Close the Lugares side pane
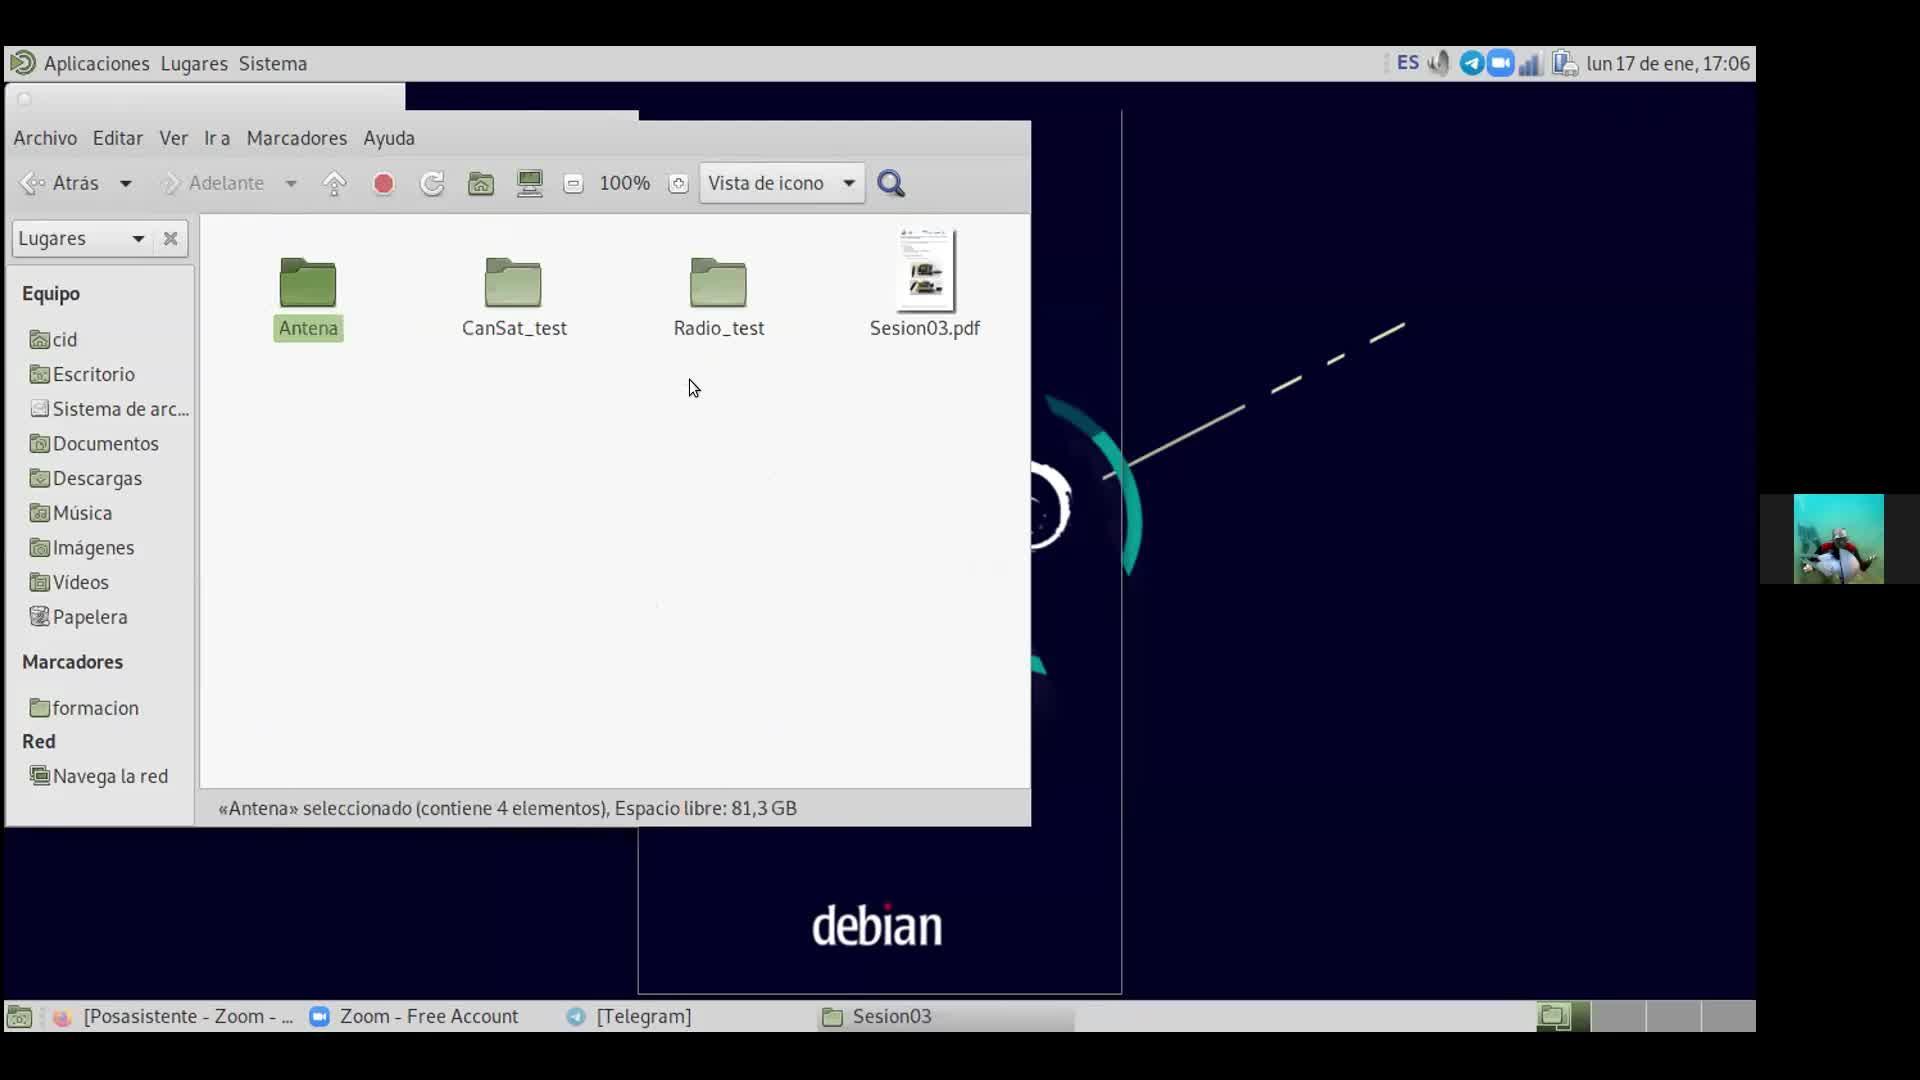Screen dimensions: 1920x1080 point(171,239)
